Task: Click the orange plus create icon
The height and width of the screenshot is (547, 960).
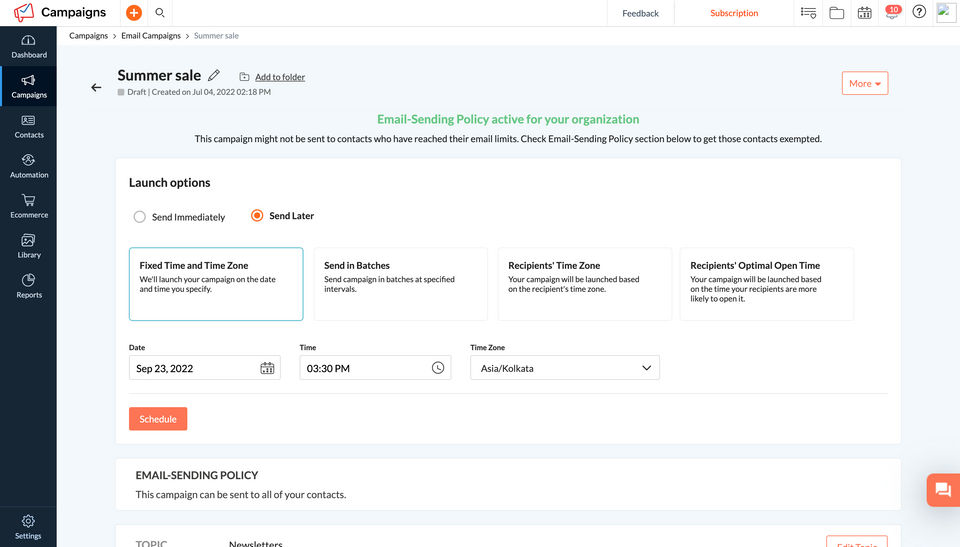Action: [134, 13]
